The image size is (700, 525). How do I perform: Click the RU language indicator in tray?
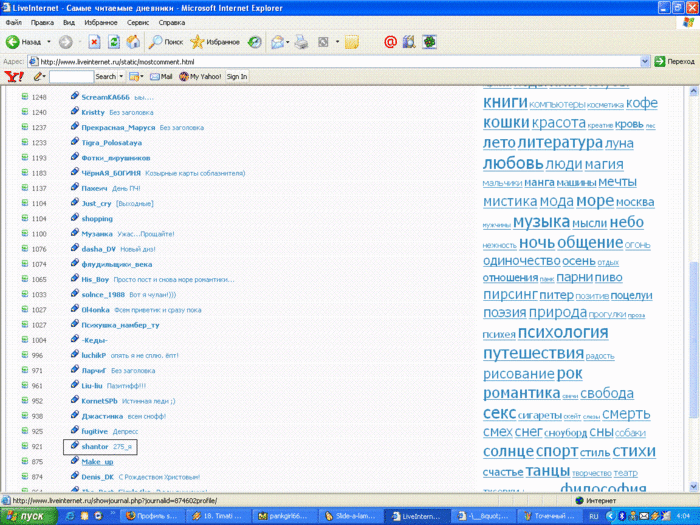point(593,516)
